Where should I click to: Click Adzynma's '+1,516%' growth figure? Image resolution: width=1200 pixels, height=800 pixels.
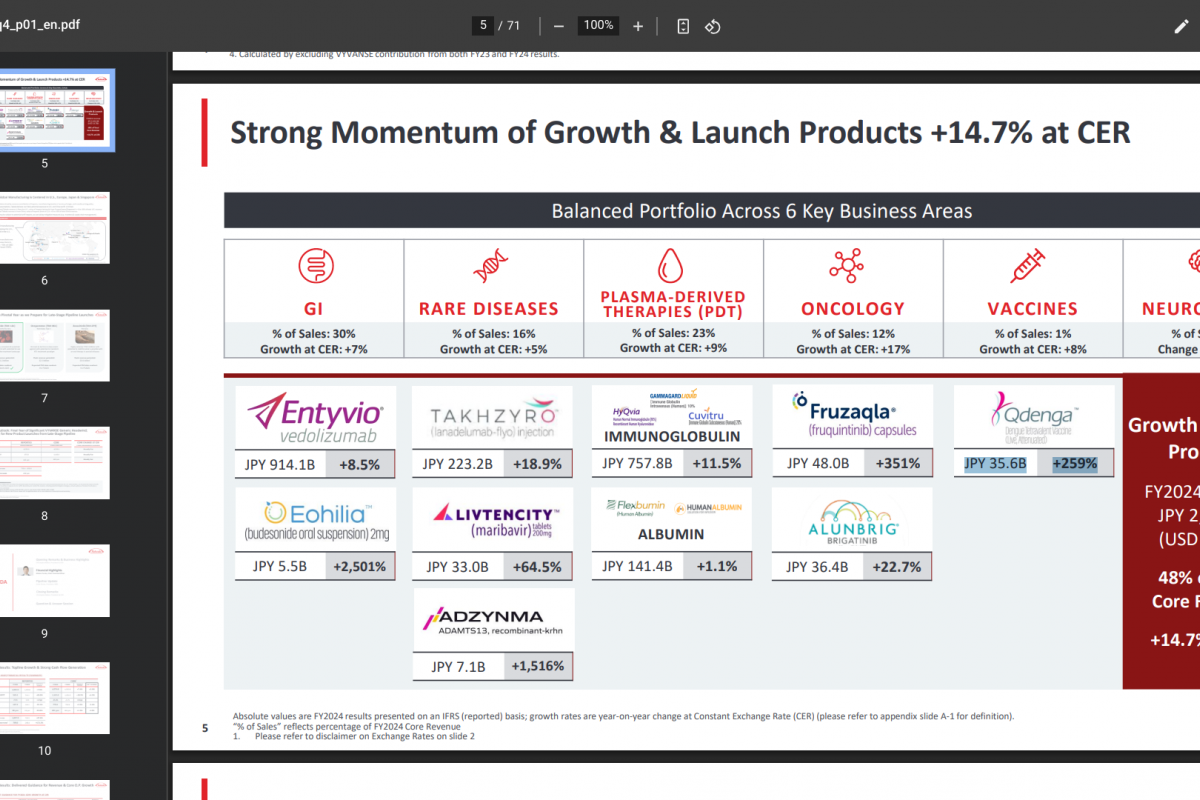[537, 667]
